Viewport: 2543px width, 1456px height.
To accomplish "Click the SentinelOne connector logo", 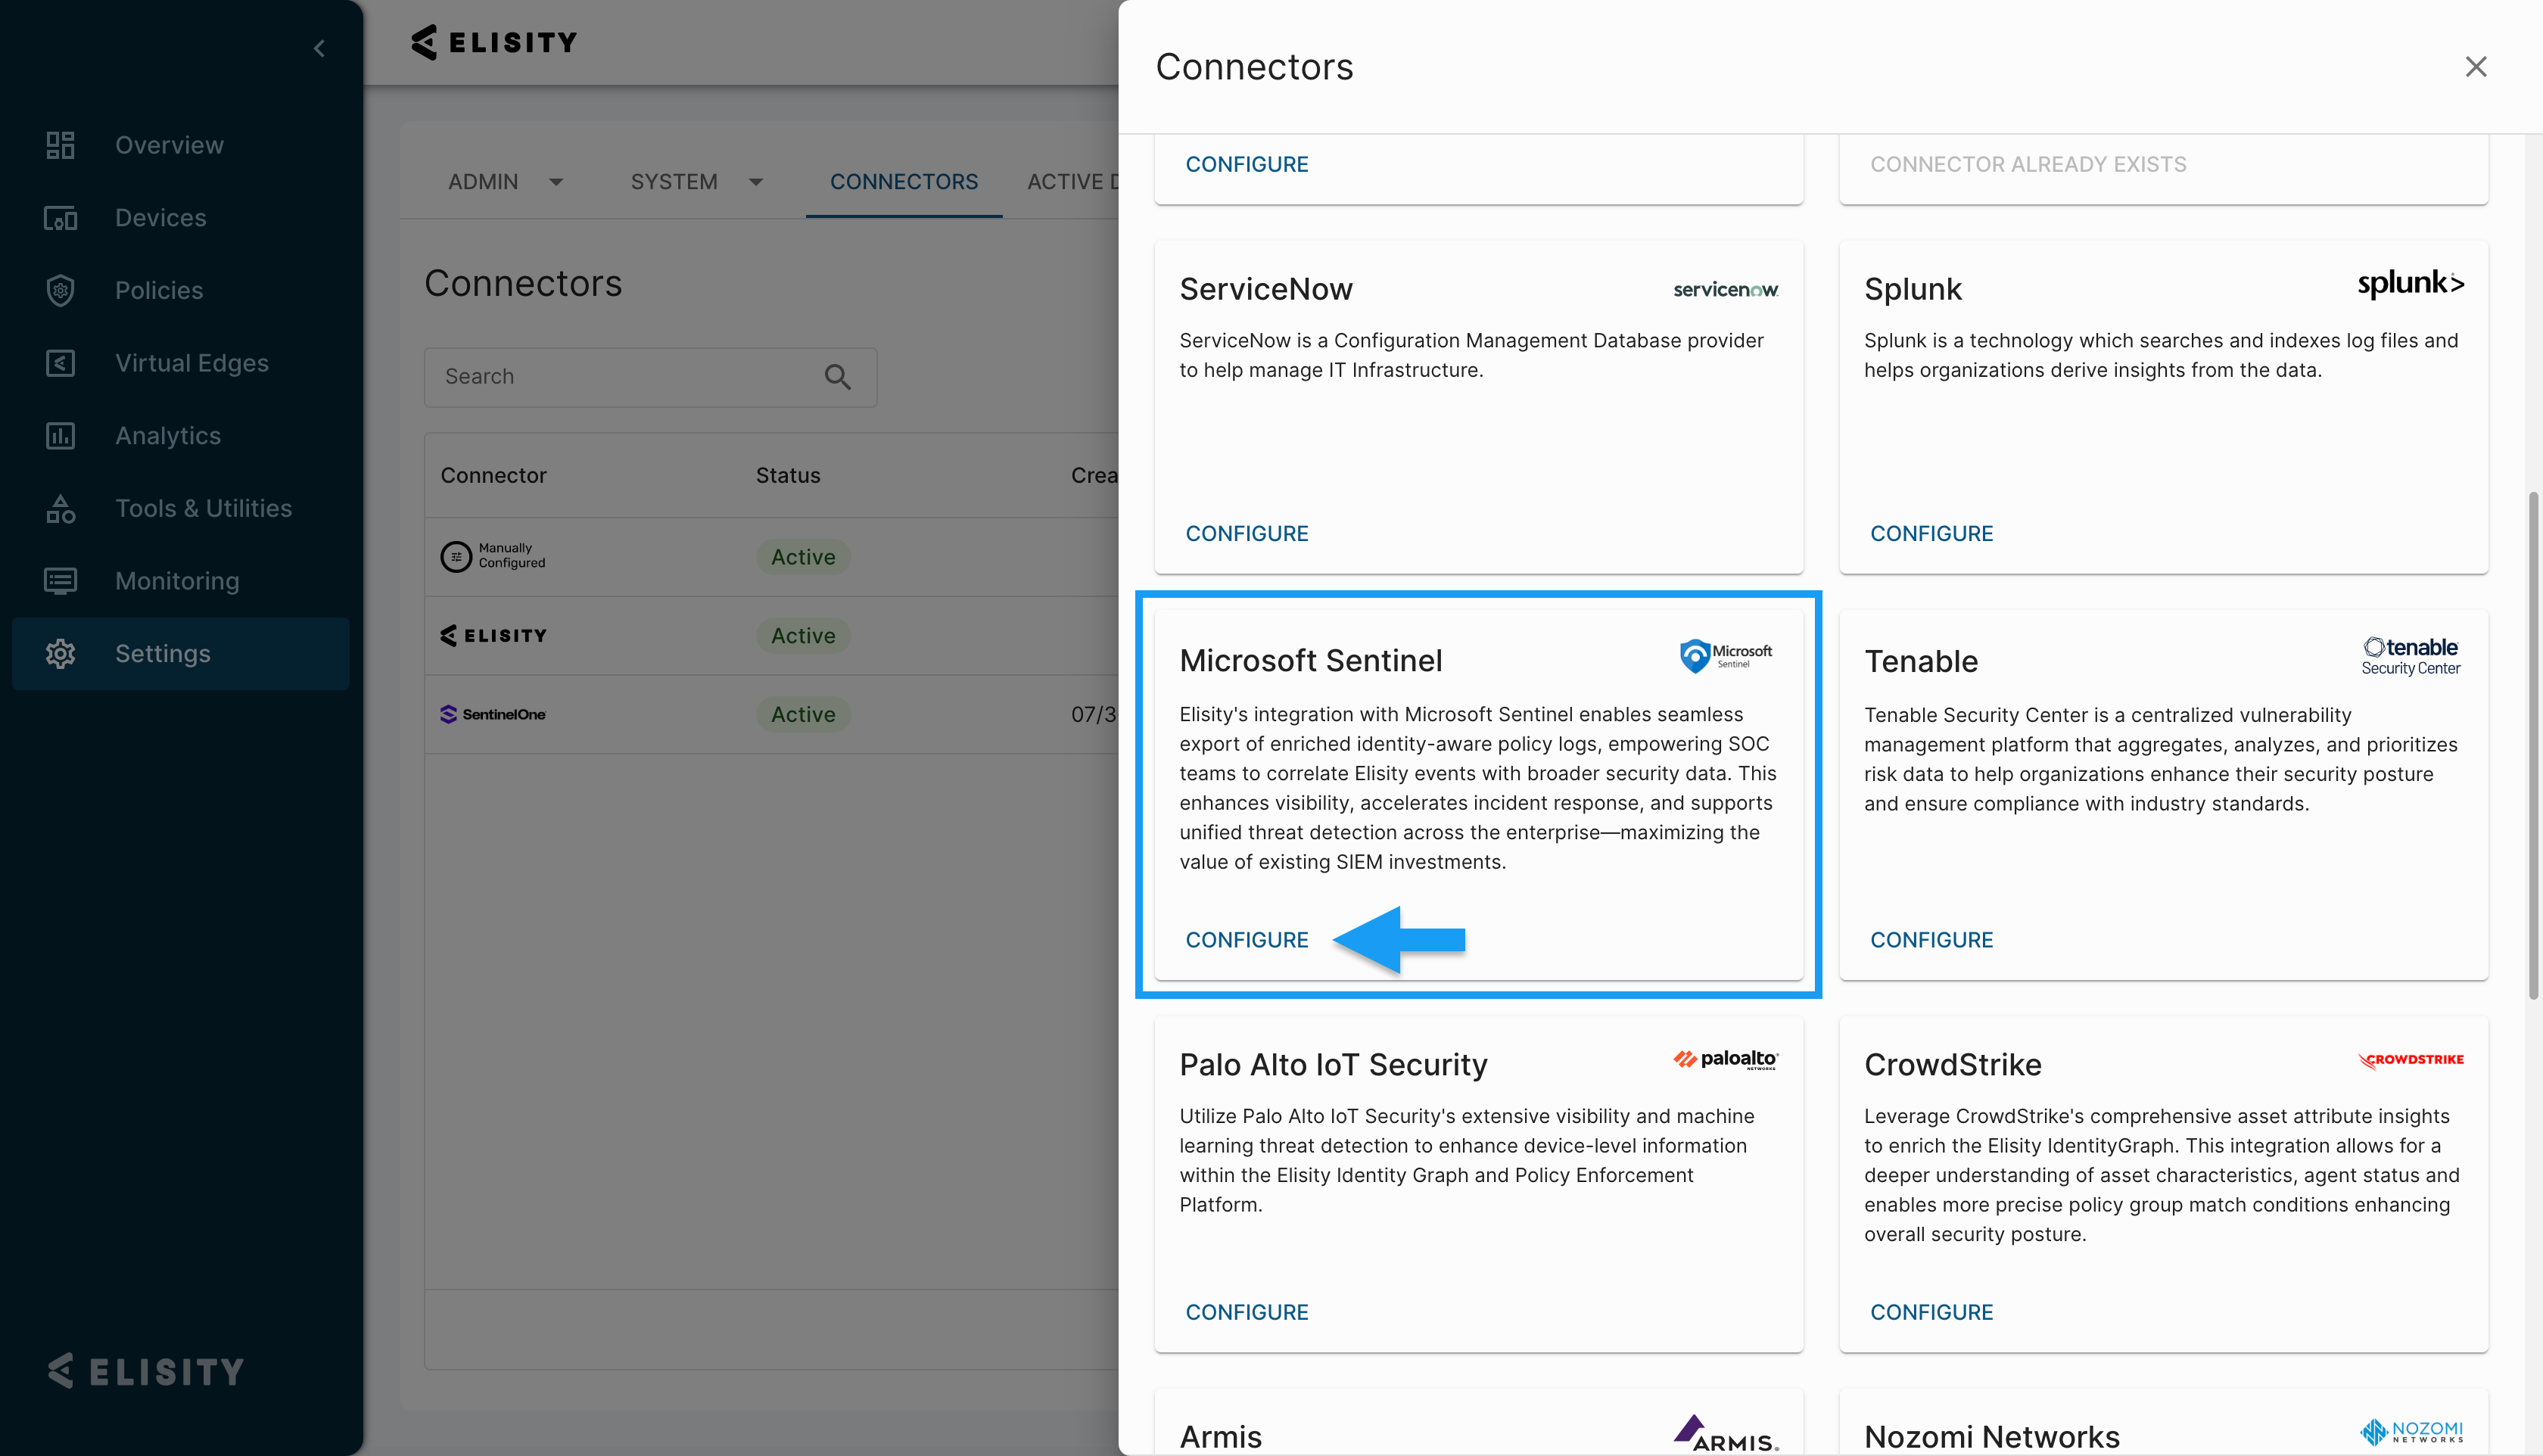I will 493,714.
